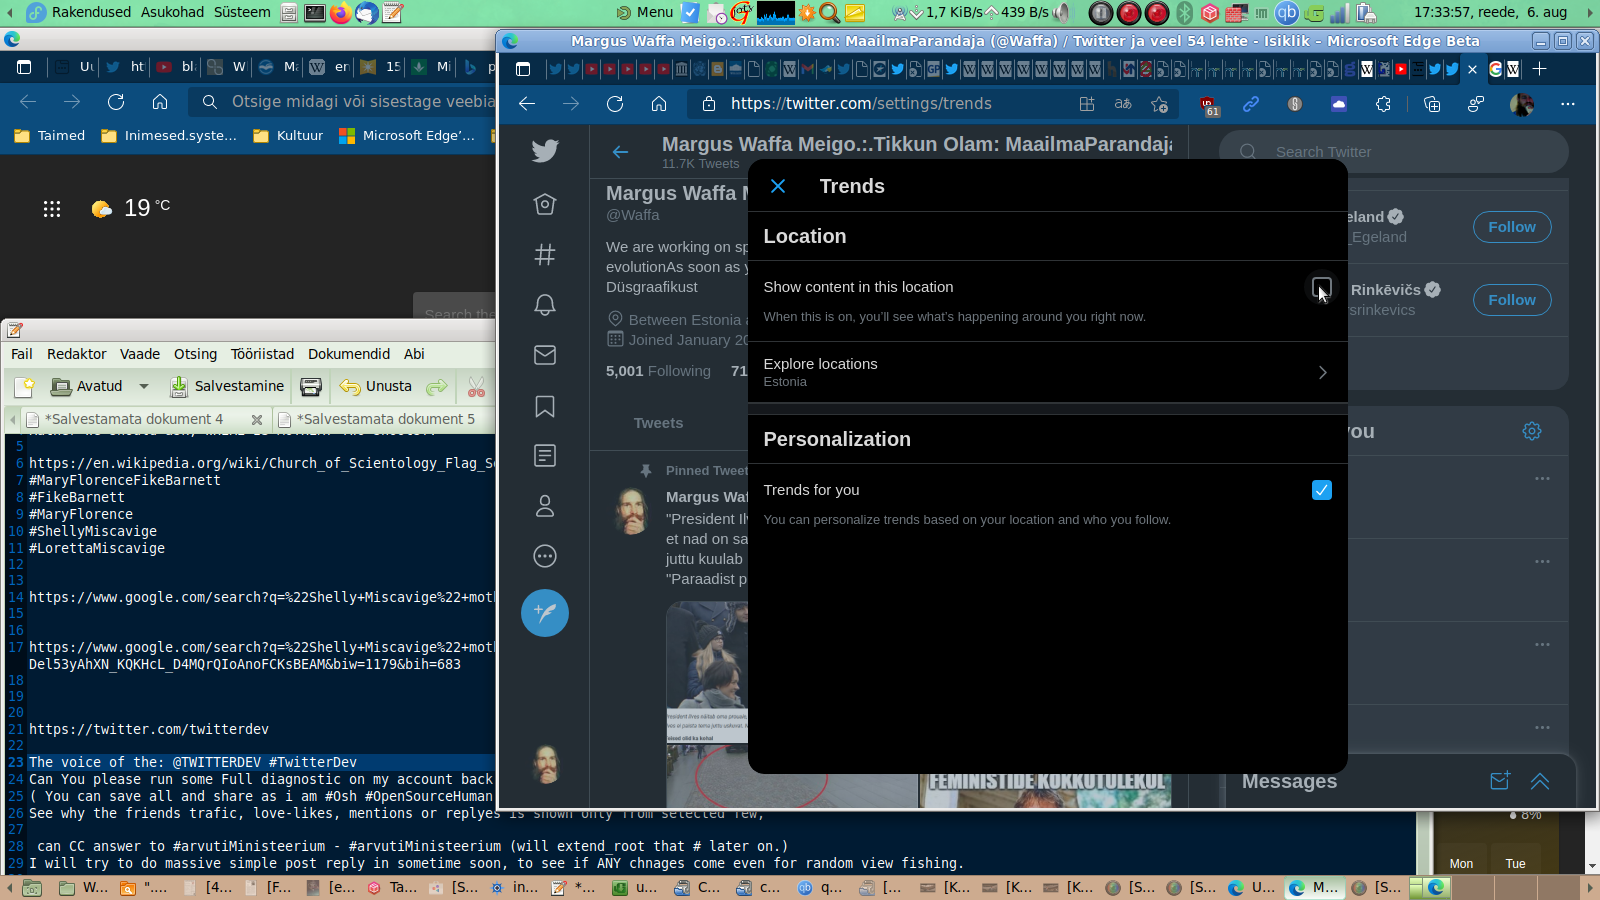Open Asukohad menu in top panel
The height and width of the screenshot is (900, 1600).
tap(172, 12)
